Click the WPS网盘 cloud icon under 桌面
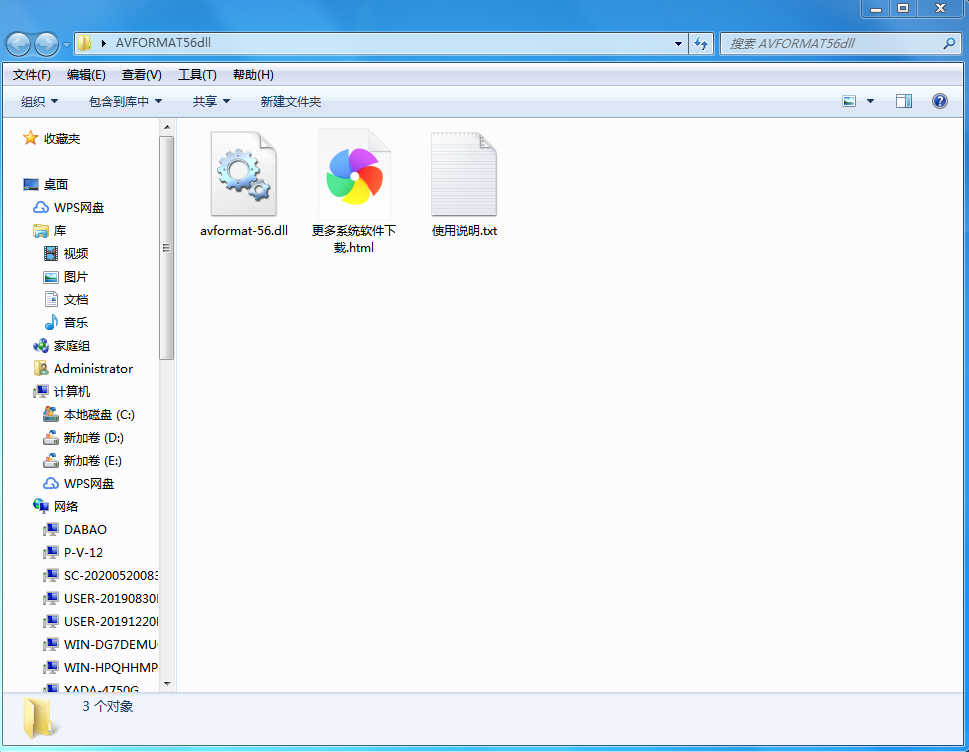The image size is (969, 752). tap(41, 207)
